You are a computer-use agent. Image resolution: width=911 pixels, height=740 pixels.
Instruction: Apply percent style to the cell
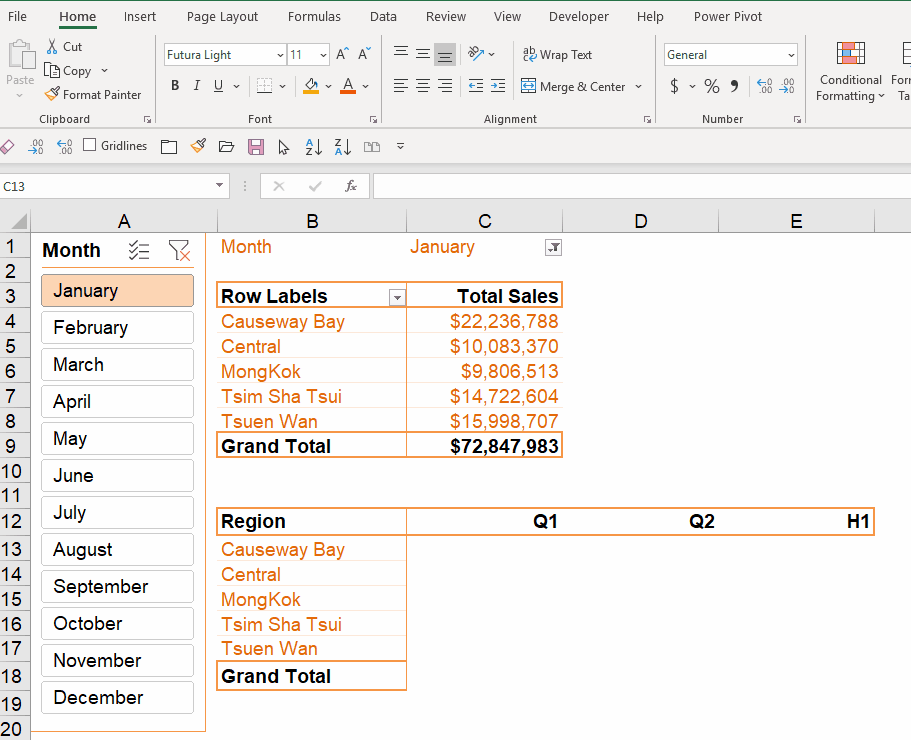point(711,87)
